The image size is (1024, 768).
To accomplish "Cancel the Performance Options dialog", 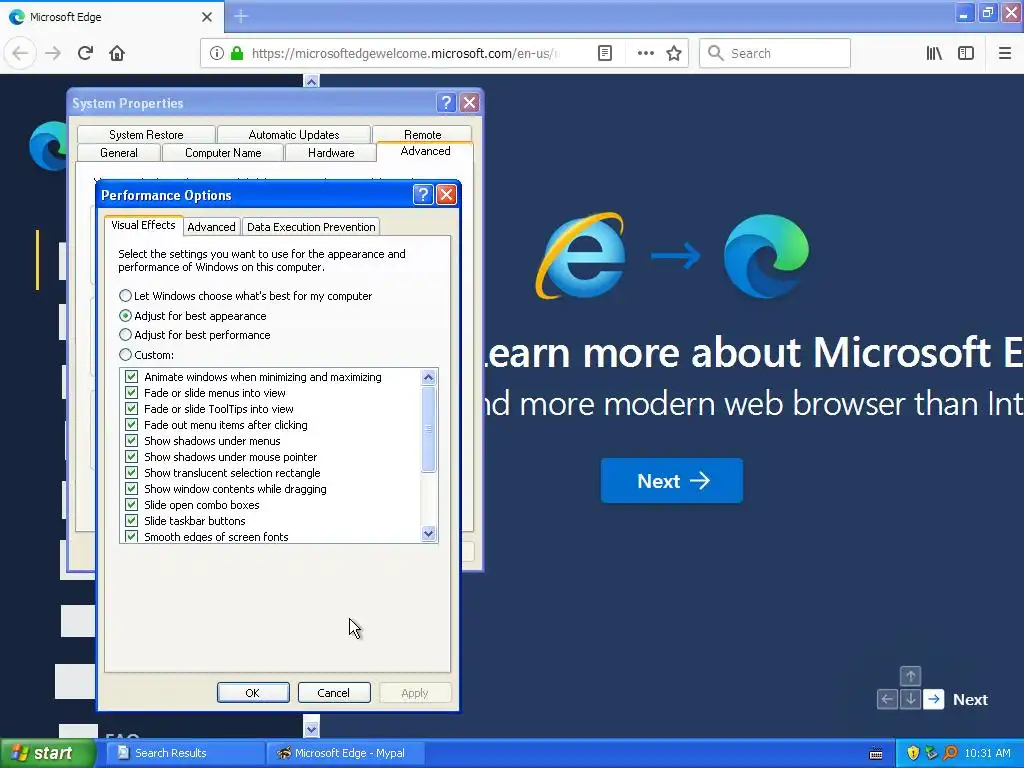I will click(x=334, y=693).
